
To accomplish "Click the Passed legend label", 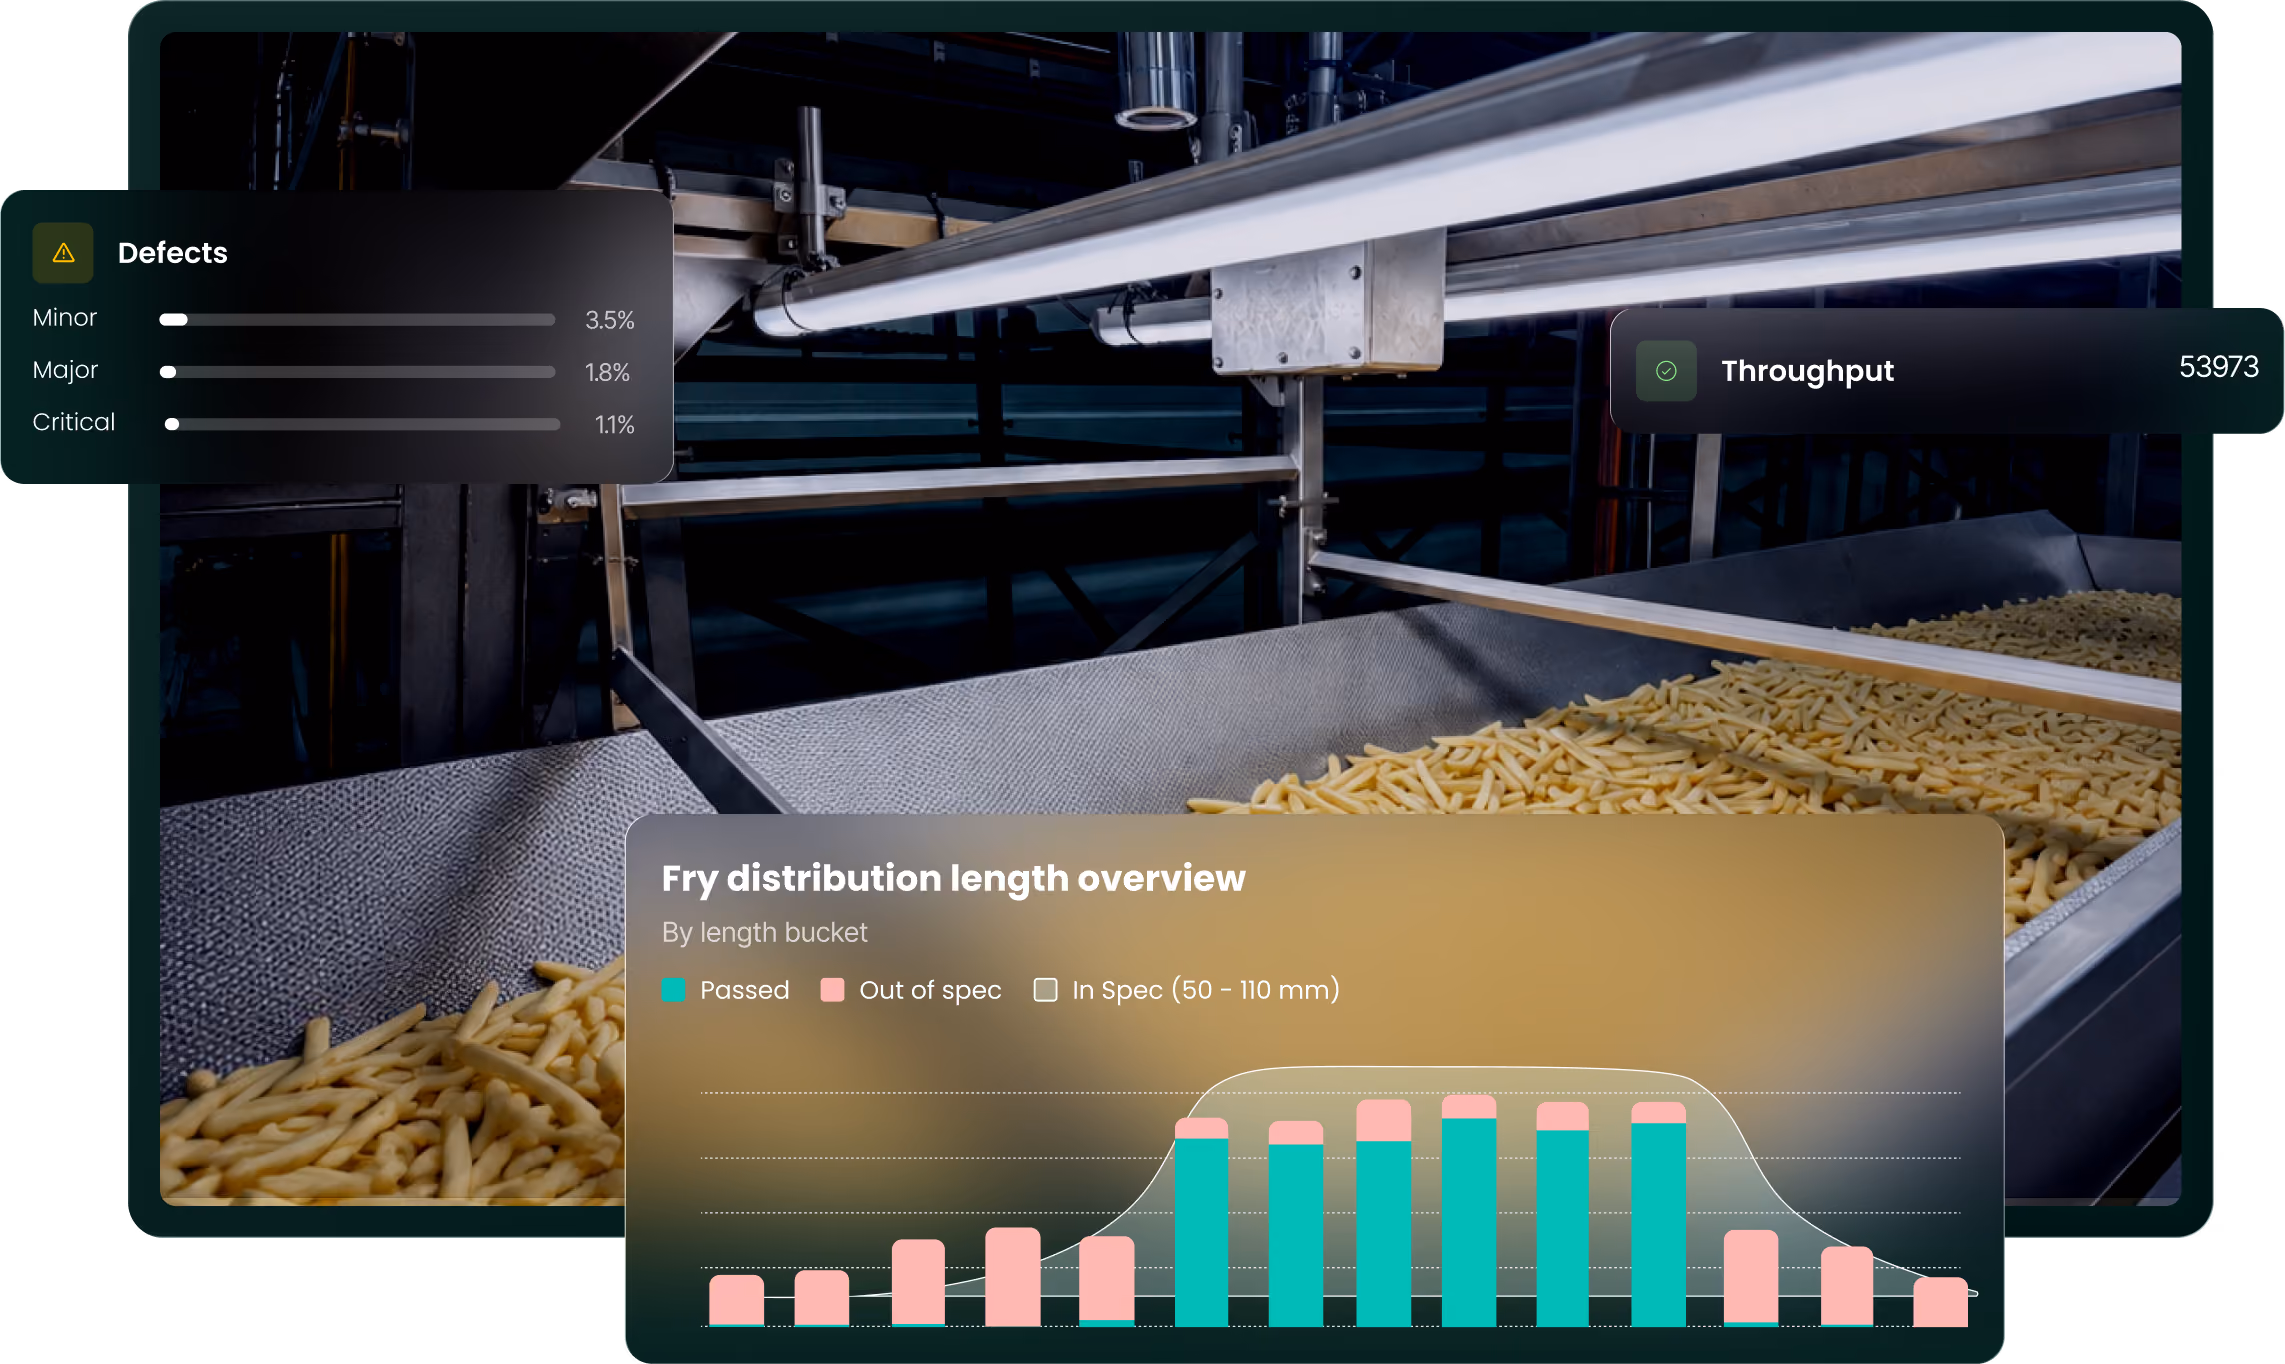I will (745, 990).
